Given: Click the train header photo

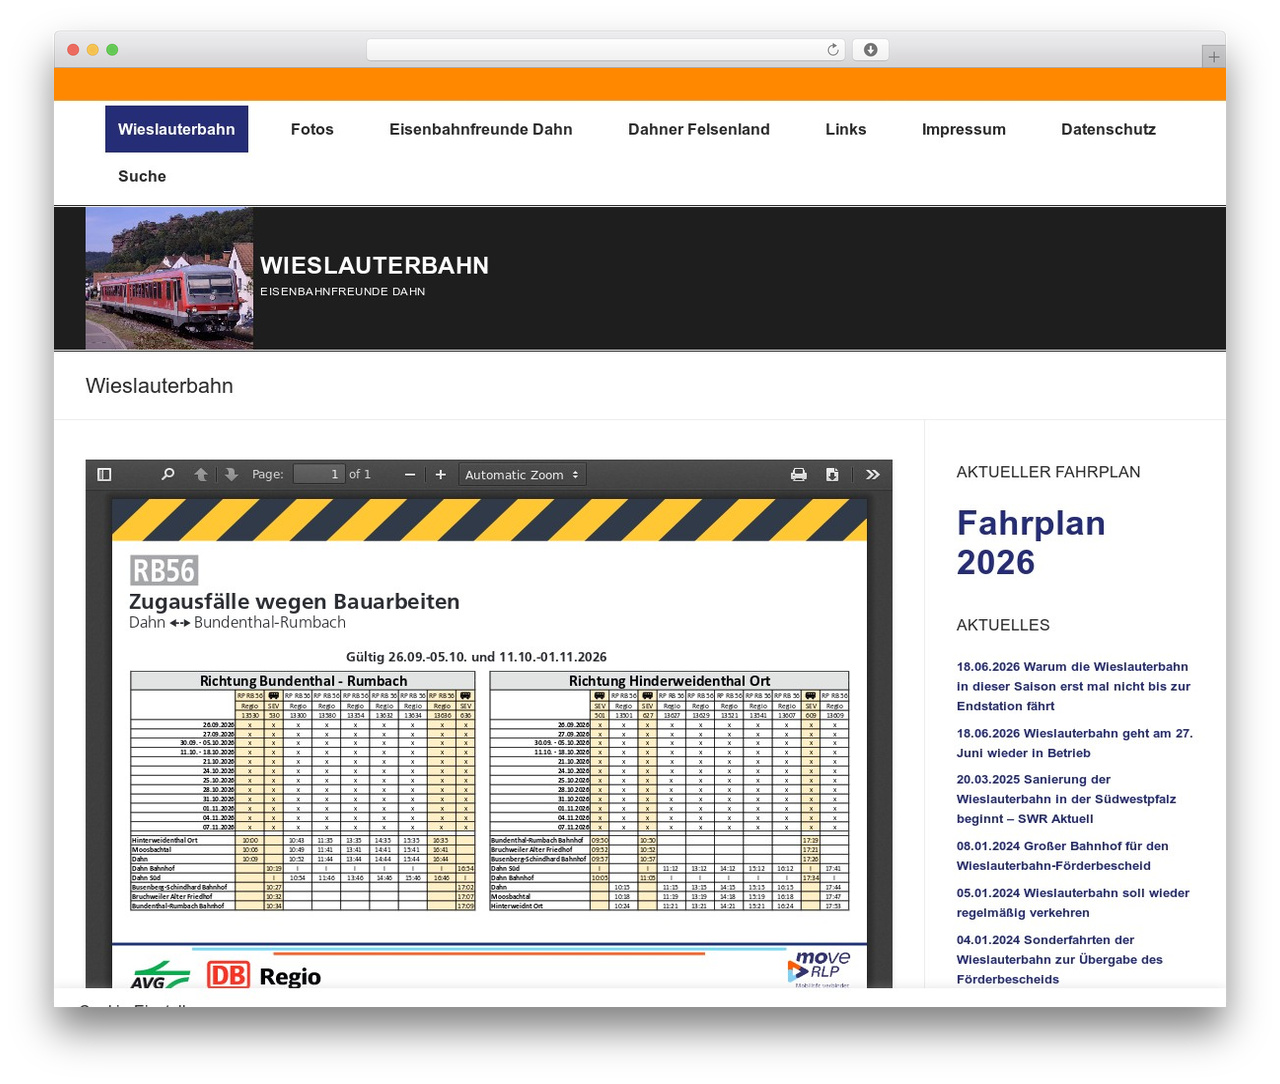Looking at the screenshot, I should 169,278.
